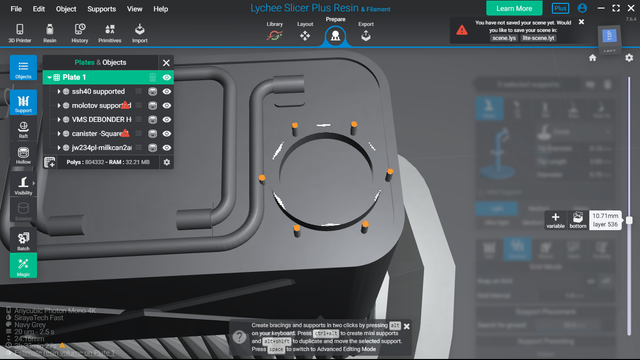Click the variable layer plus button
The width and height of the screenshot is (640, 360).
(x=556, y=220)
